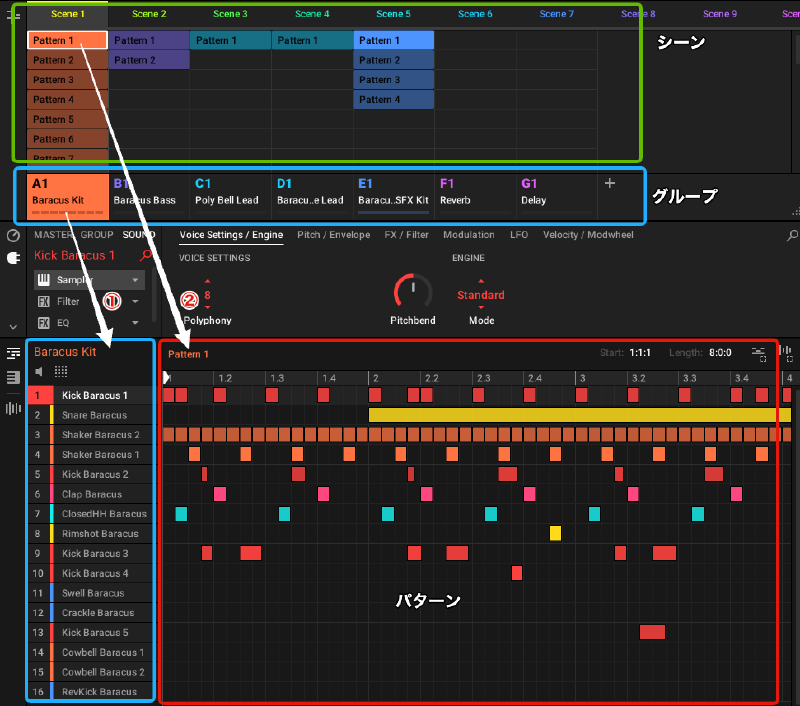Select the plug-in view icon
This screenshot has height=706, width=800.
(13, 258)
